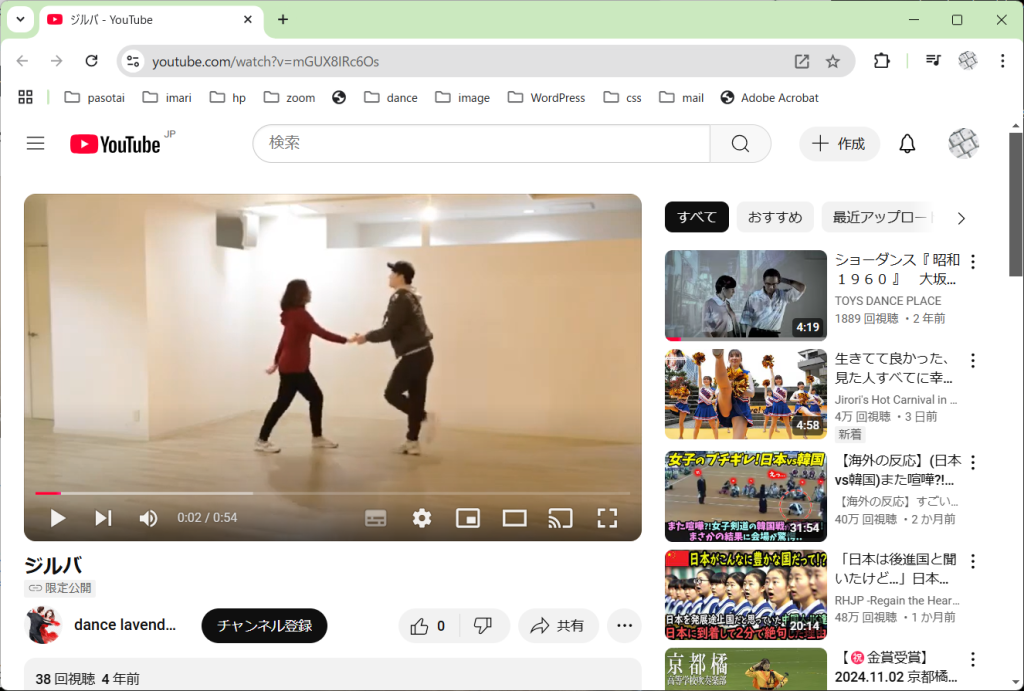View site information icon in address bar
The height and width of the screenshot is (691, 1024).
(x=133, y=61)
